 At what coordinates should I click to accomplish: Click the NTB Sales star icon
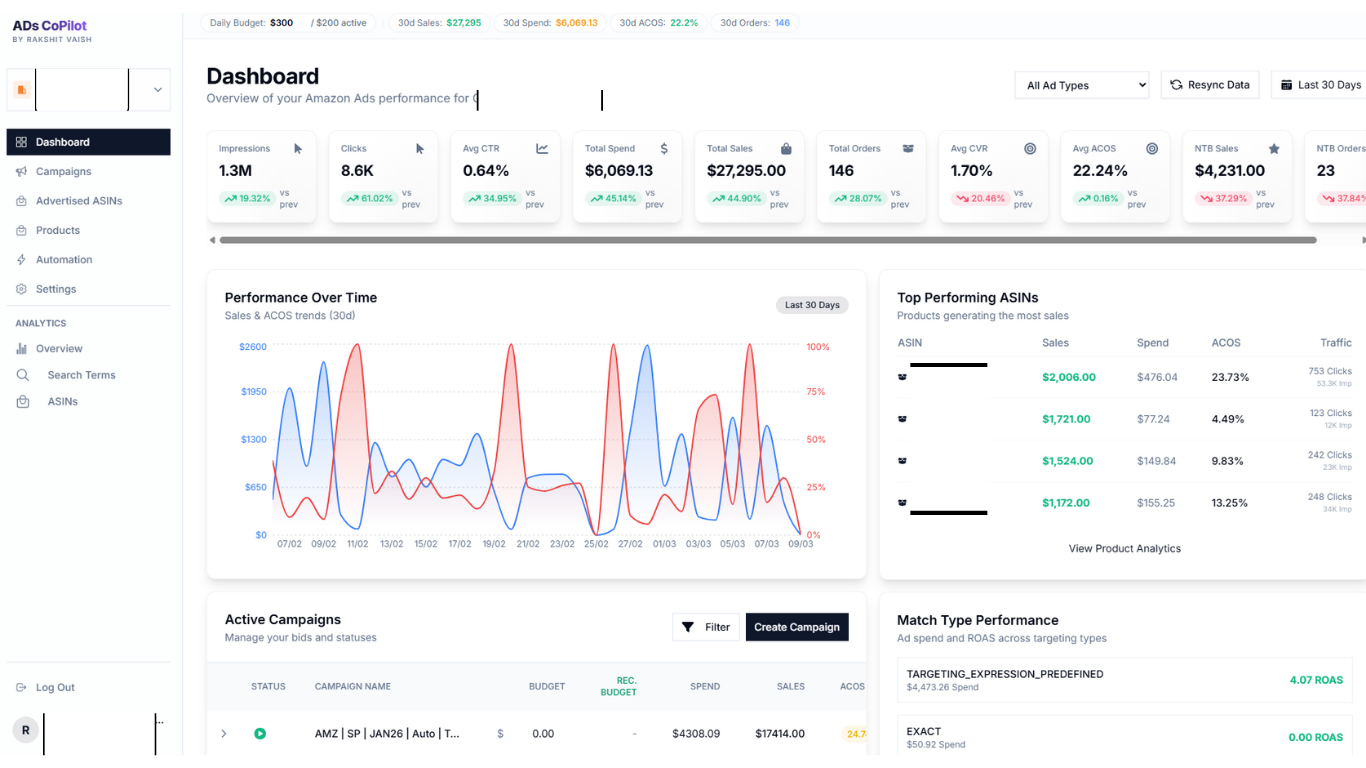click(1274, 148)
